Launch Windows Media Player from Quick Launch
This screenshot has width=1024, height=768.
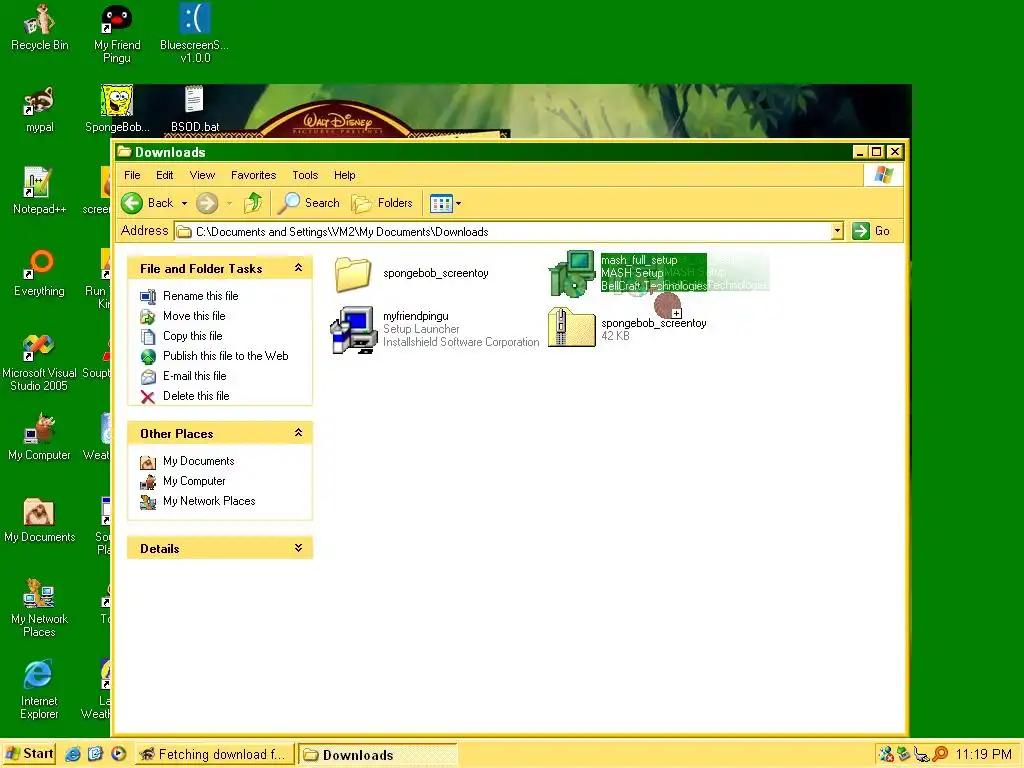118,754
